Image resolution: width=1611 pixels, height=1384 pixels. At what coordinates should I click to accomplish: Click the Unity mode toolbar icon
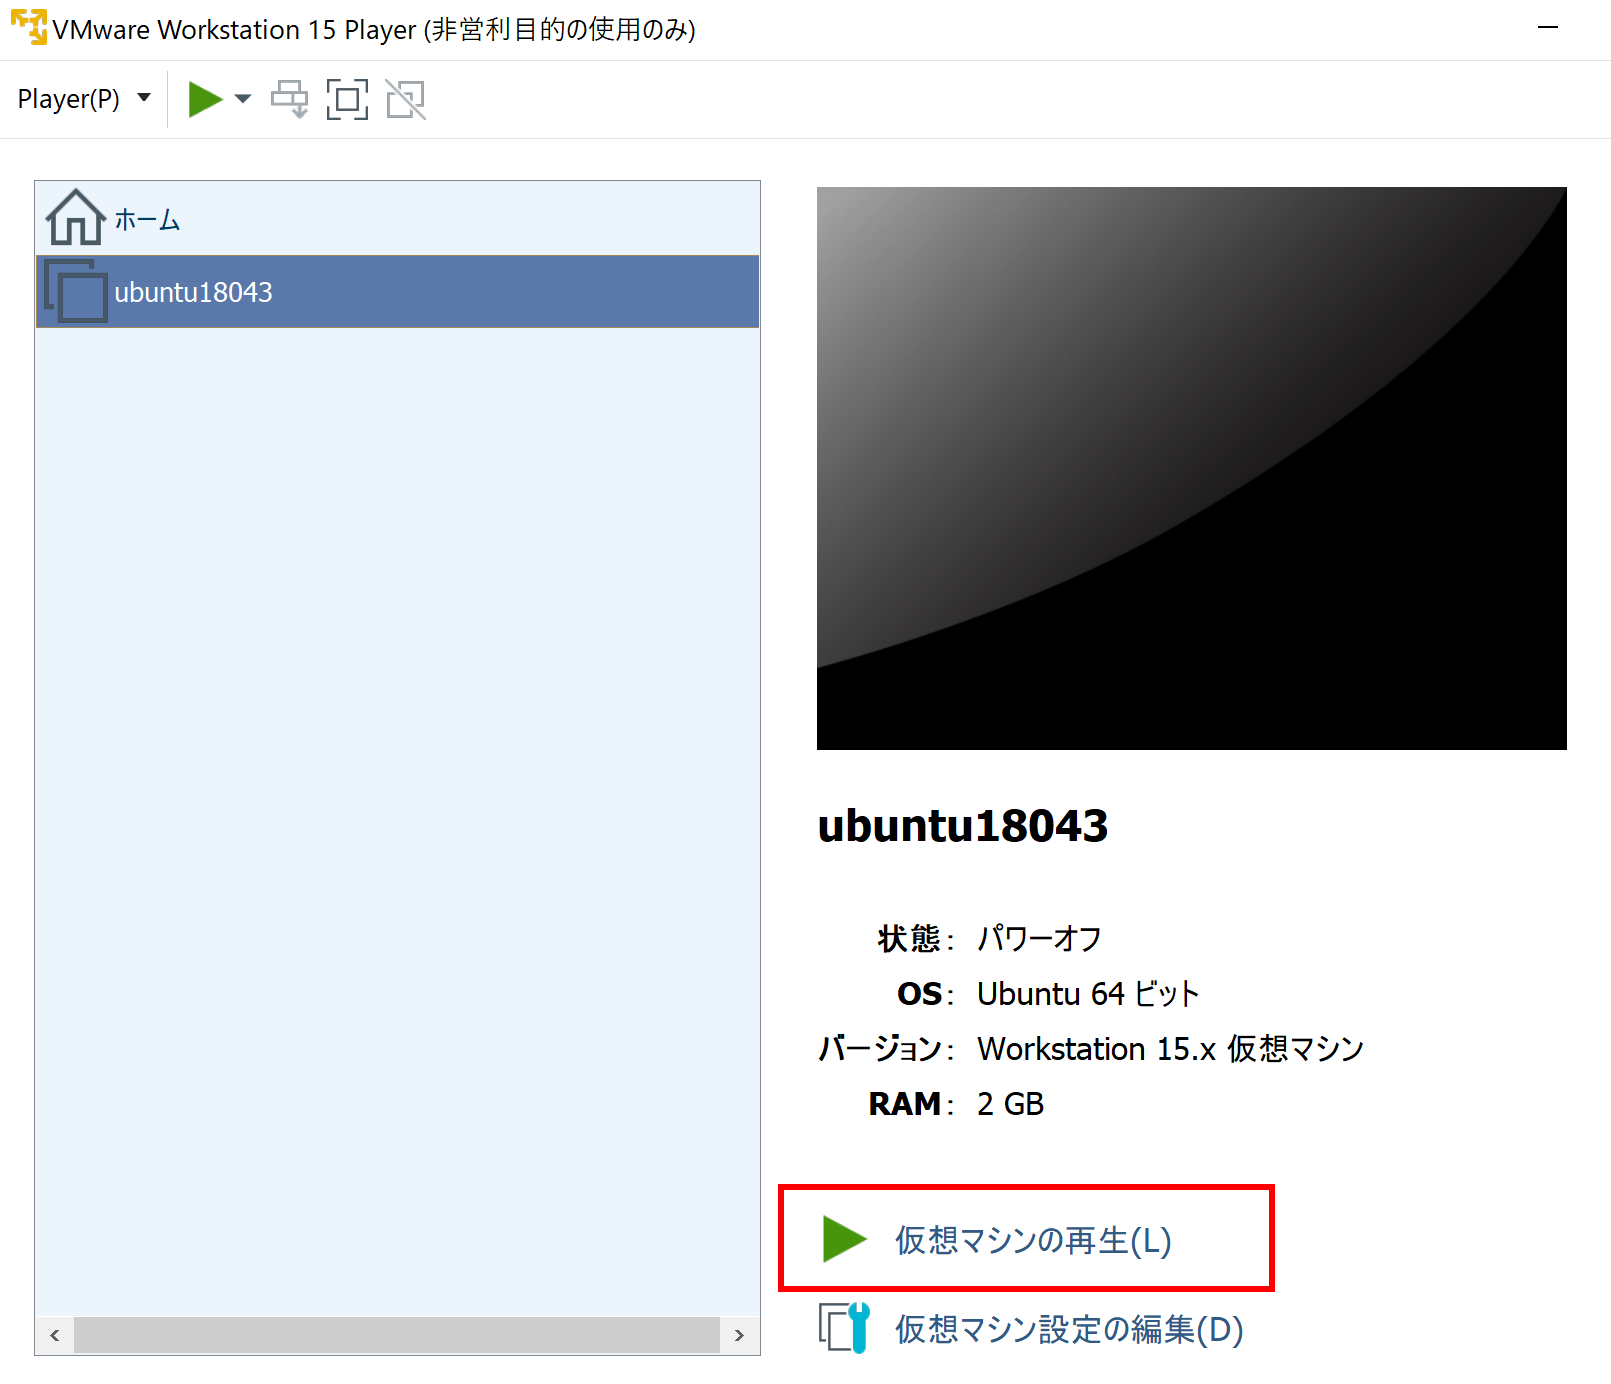406,99
